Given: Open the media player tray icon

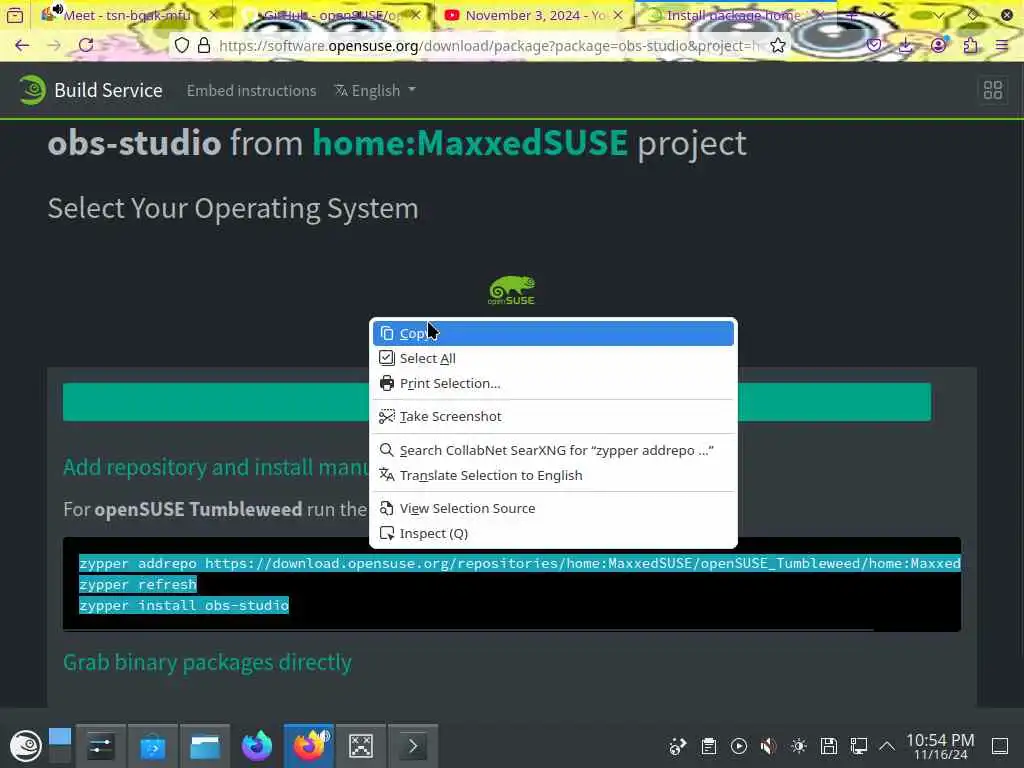Looking at the screenshot, I should pyautogui.click(x=739, y=746).
